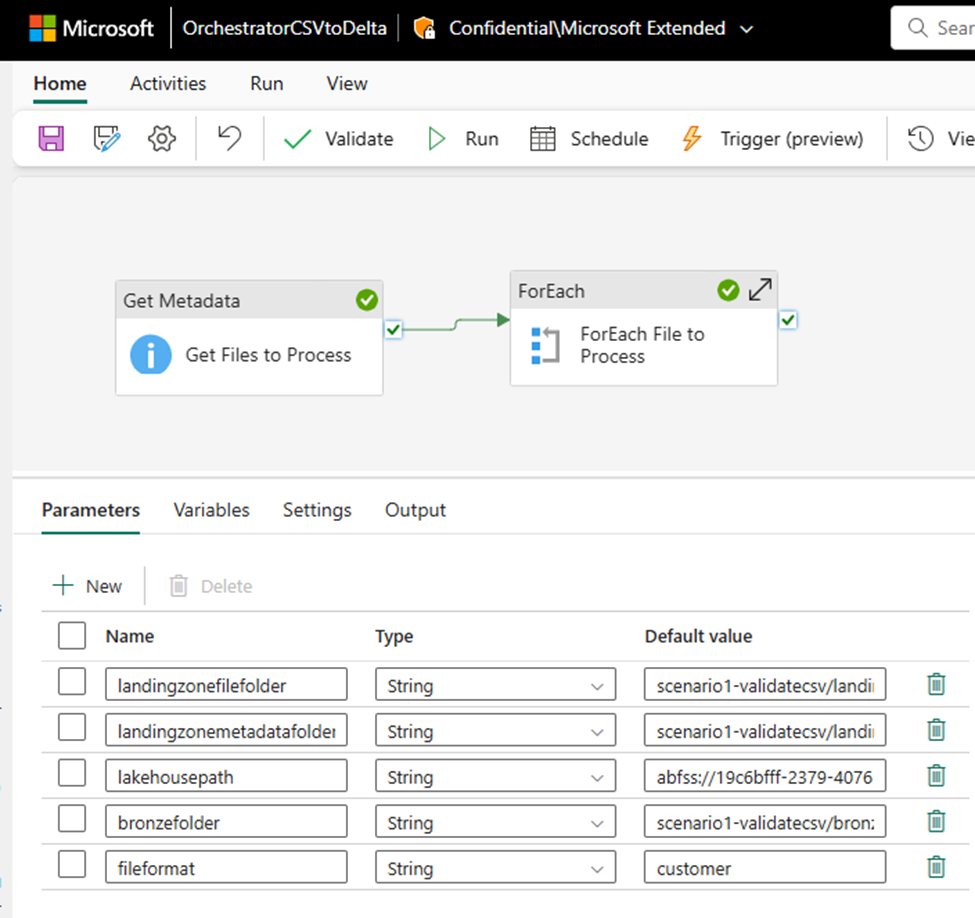
Task: Open the Variables tab
Action: pos(211,510)
